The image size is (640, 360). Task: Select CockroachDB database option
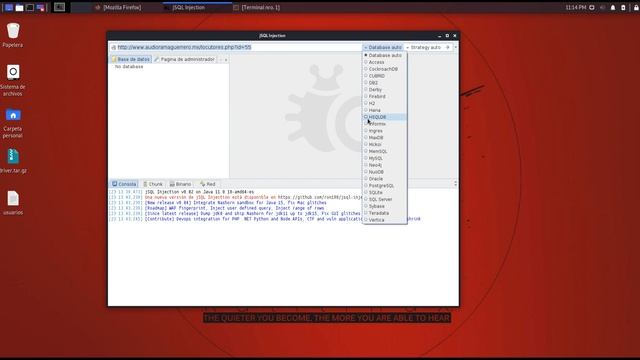point(384,69)
